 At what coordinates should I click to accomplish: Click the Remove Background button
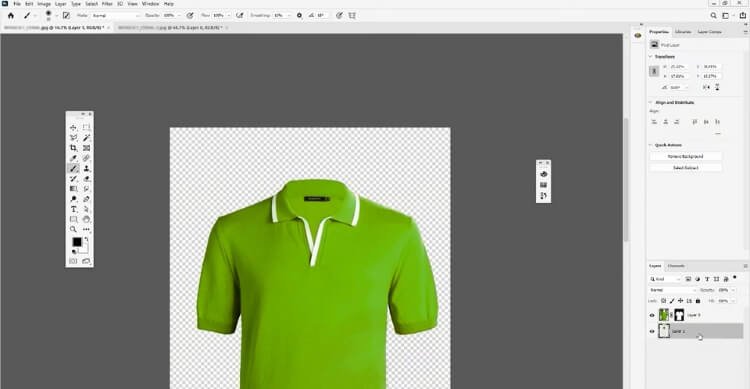tap(685, 156)
